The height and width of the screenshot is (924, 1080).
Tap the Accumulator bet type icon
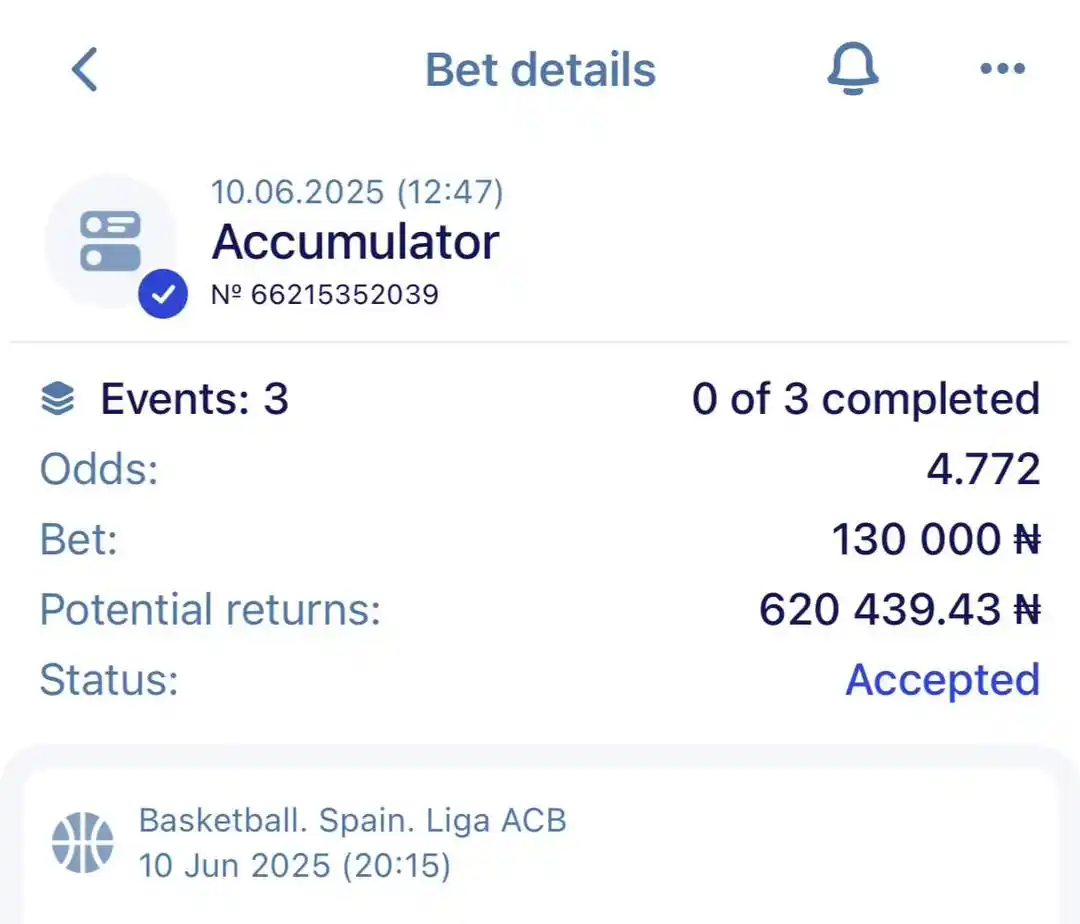(x=110, y=241)
